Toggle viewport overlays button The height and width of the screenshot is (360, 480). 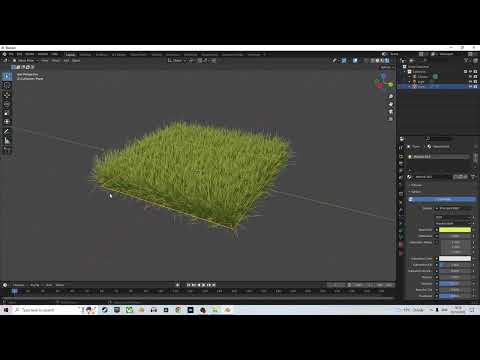[356, 61]
